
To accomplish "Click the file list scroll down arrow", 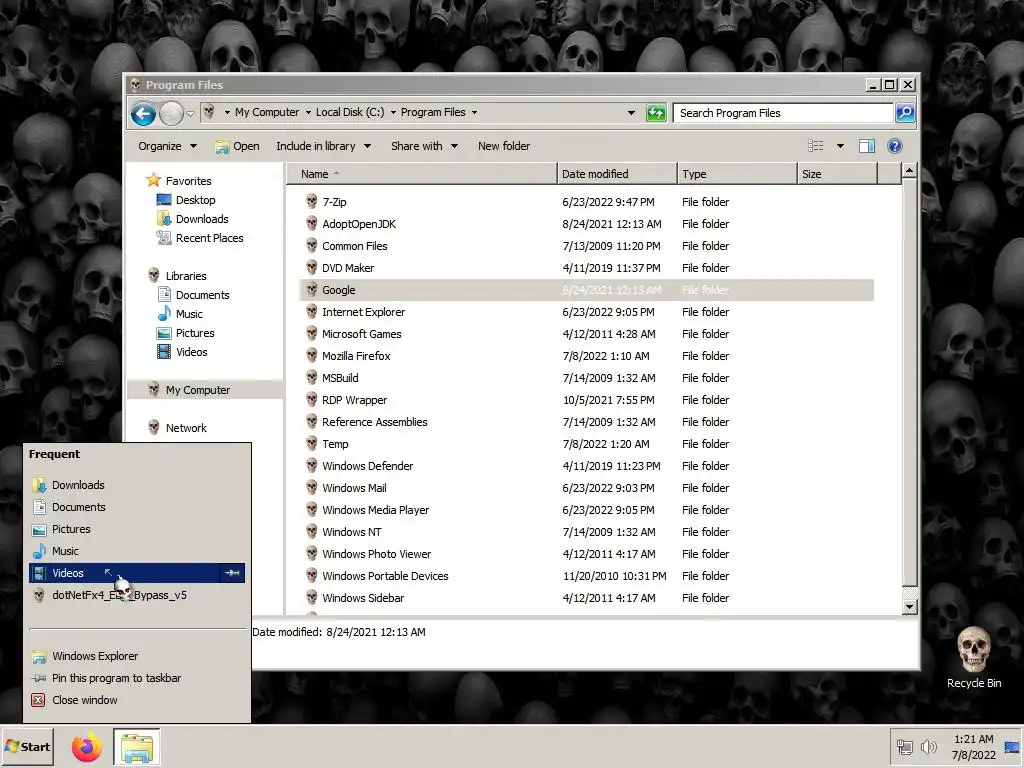I will point(909,607).
